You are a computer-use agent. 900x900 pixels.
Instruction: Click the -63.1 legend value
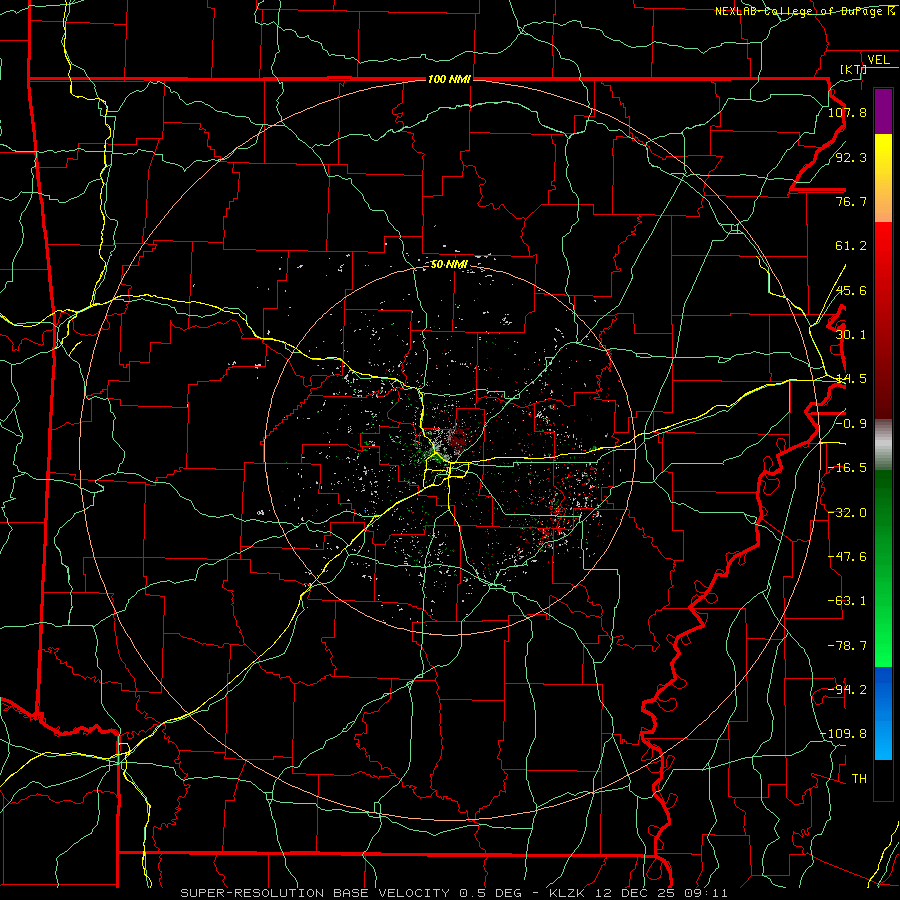pyautogui.click(x=847, y=601)
